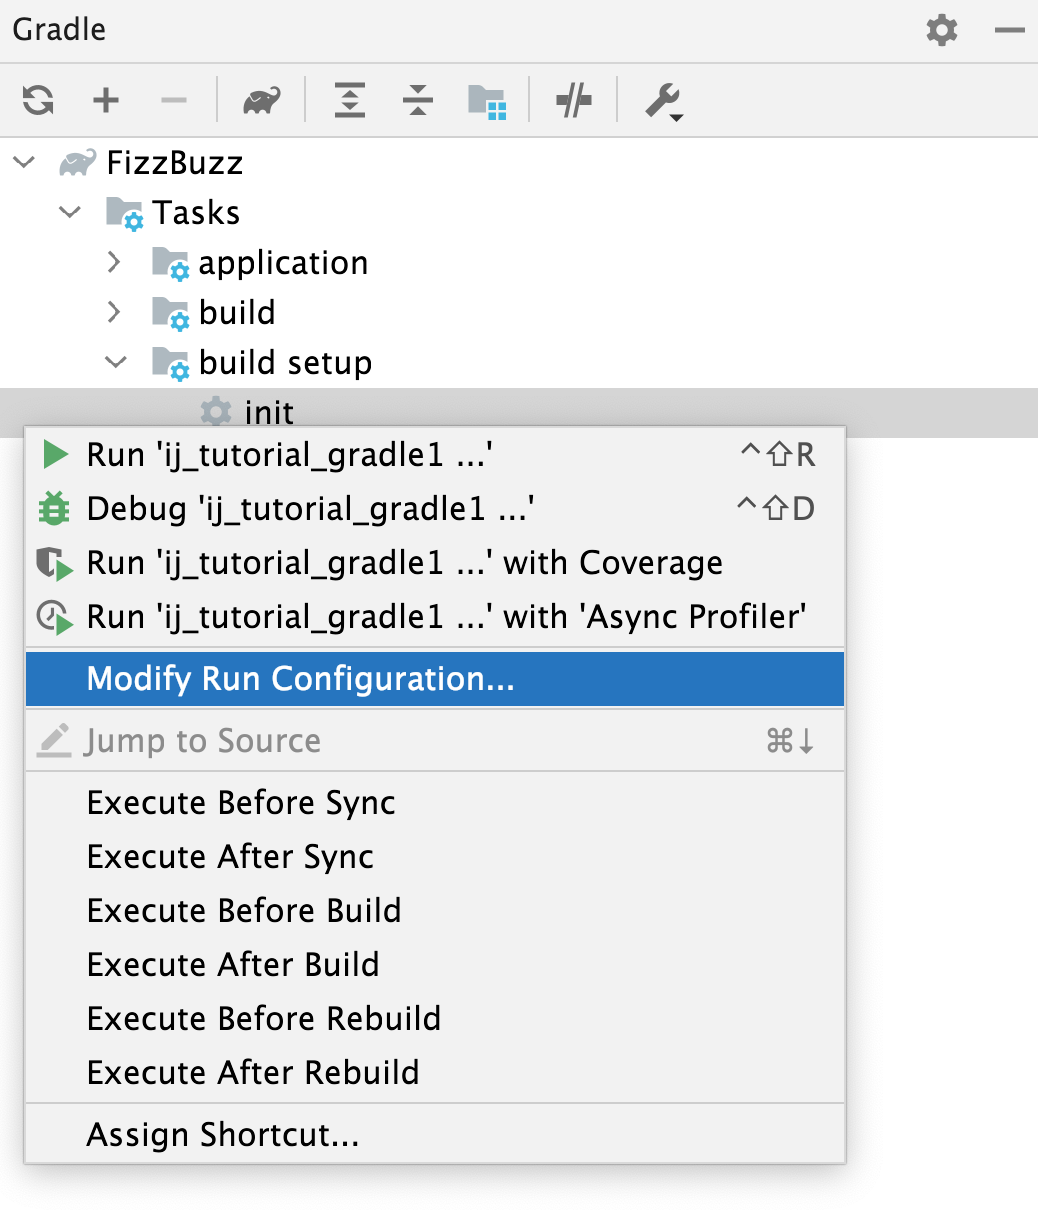Image resolution: width=1038 pixels, height=1220 pixels.
Task: Reload all Gradle projects
Action: (x=37, y=100)
